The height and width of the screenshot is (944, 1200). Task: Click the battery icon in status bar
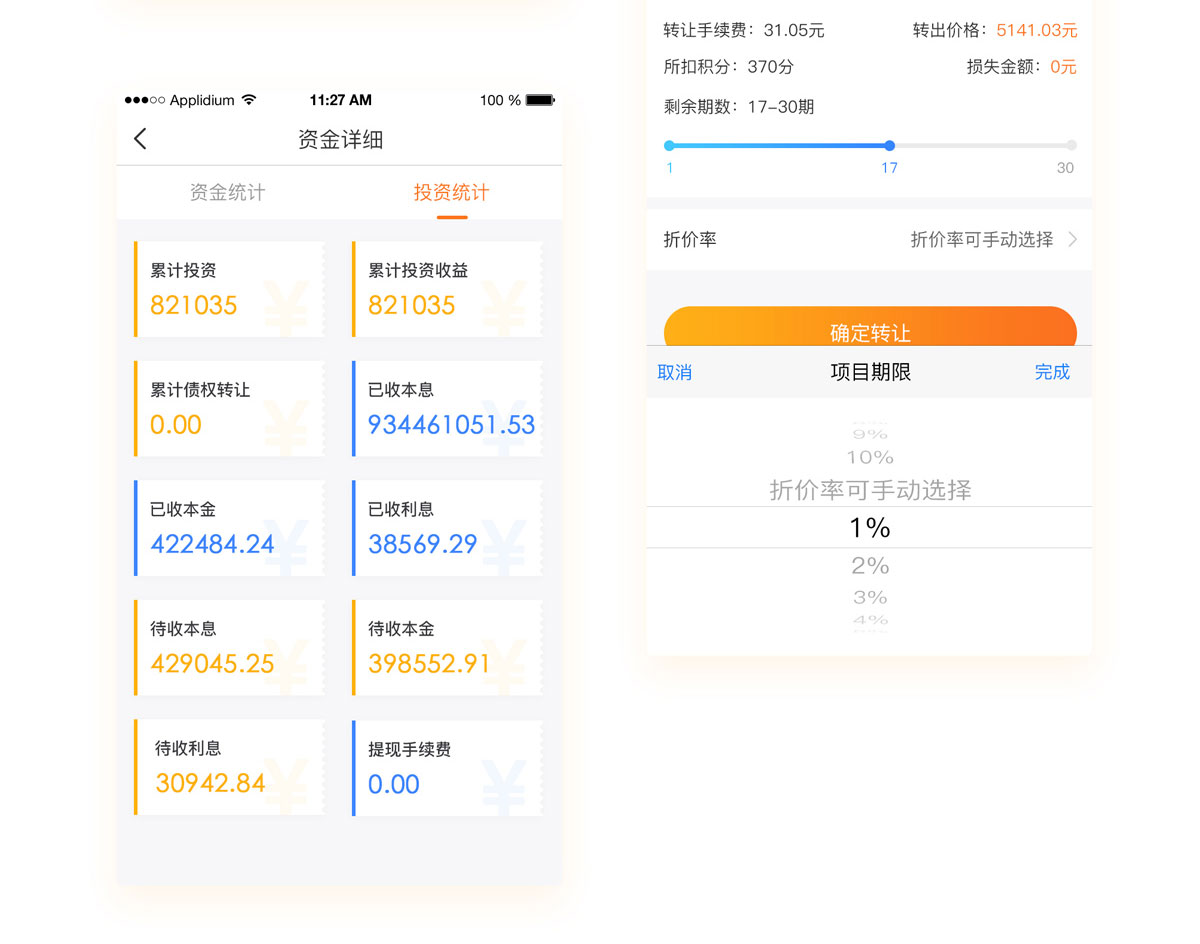coord(540,100)
